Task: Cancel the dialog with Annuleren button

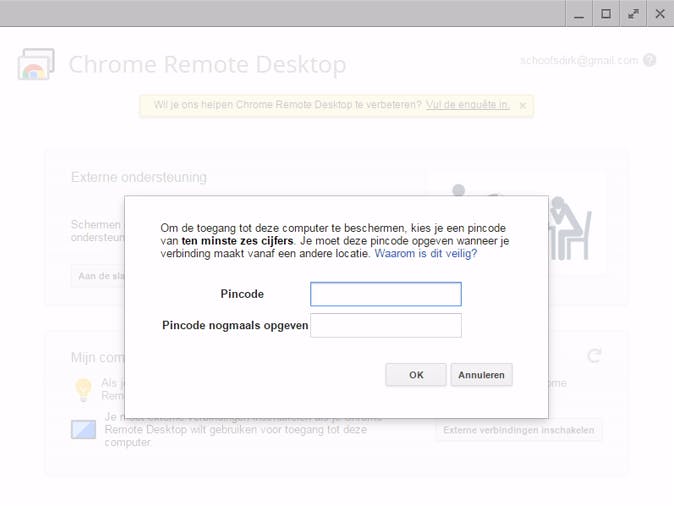Action: tap(481, 375)
